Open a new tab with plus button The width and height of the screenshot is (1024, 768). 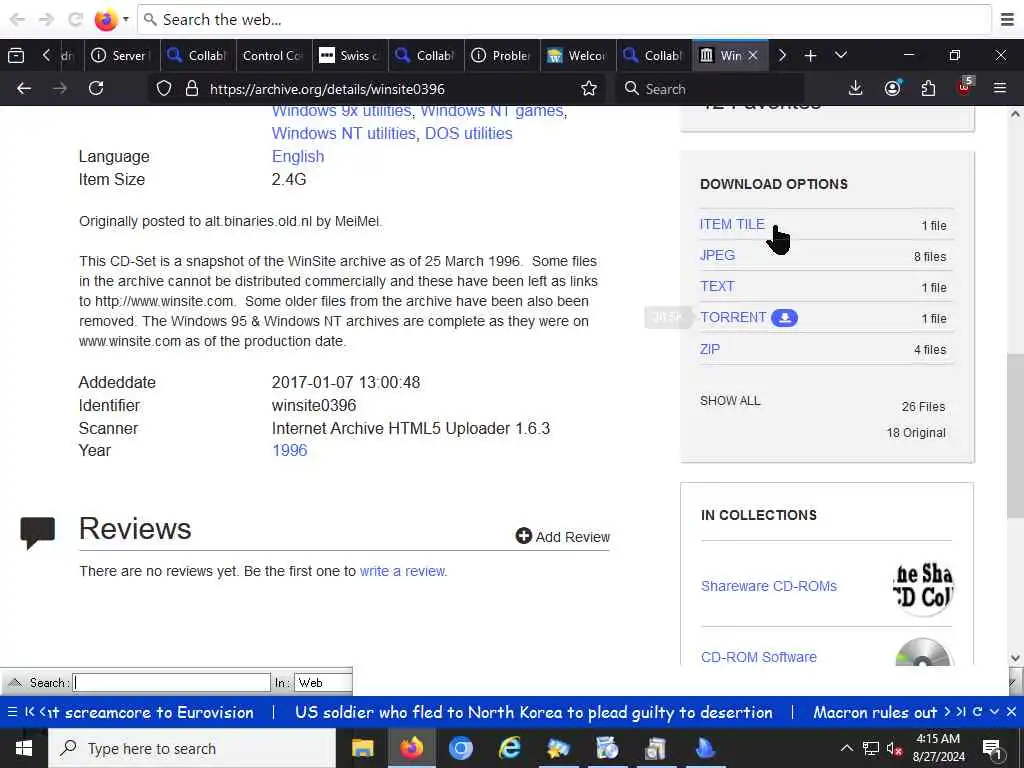click(x=810, y=56)
